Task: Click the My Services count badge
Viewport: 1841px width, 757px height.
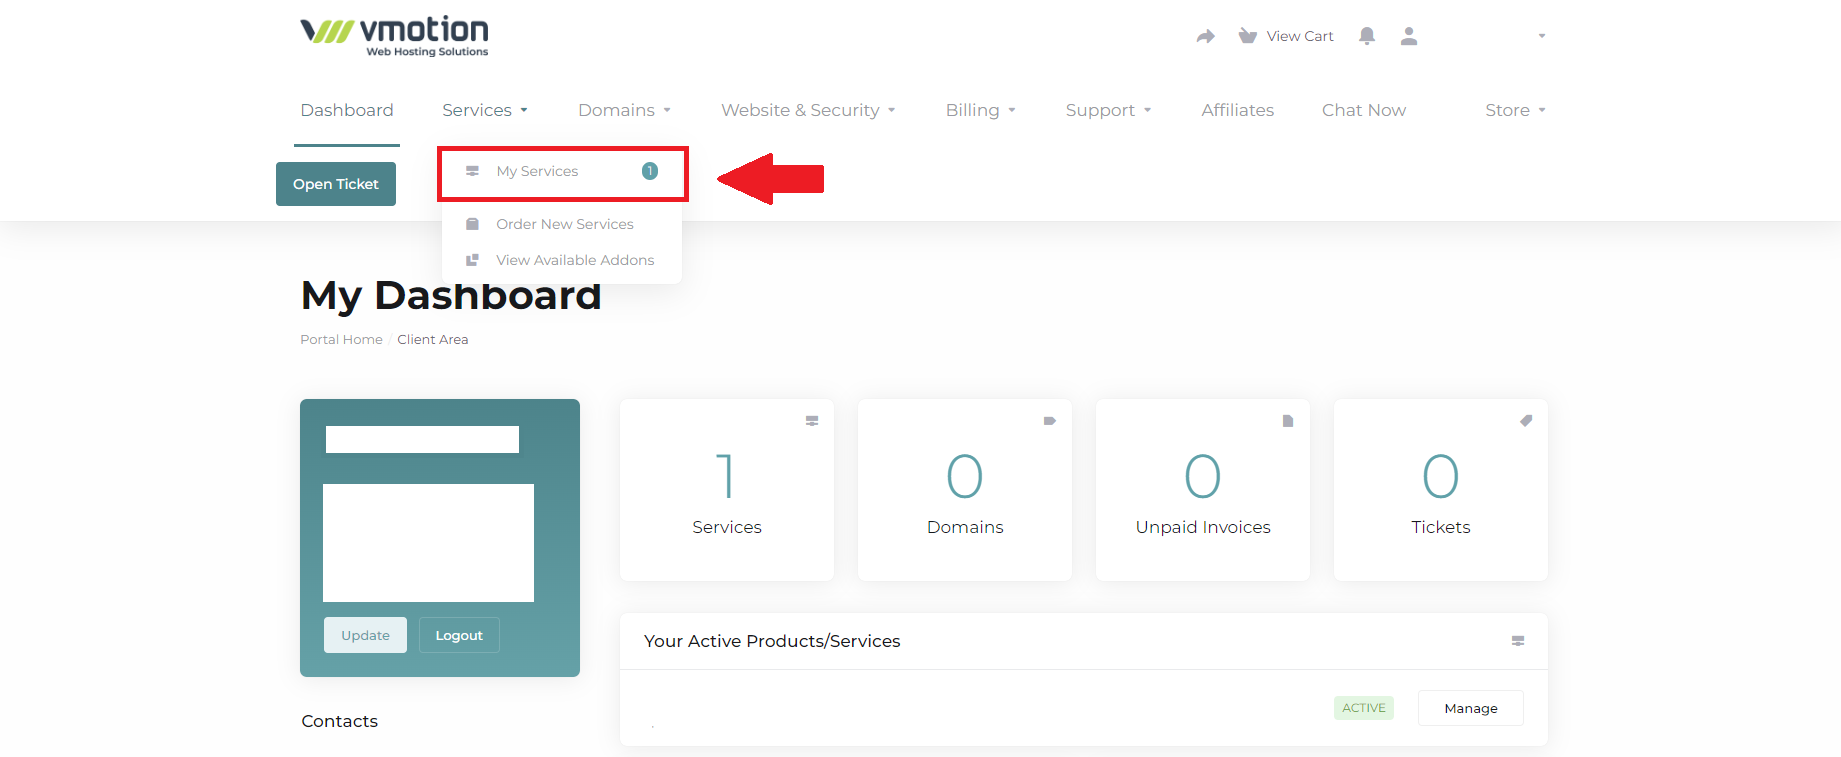Action: pyautogui.click(x=650, y=171)
